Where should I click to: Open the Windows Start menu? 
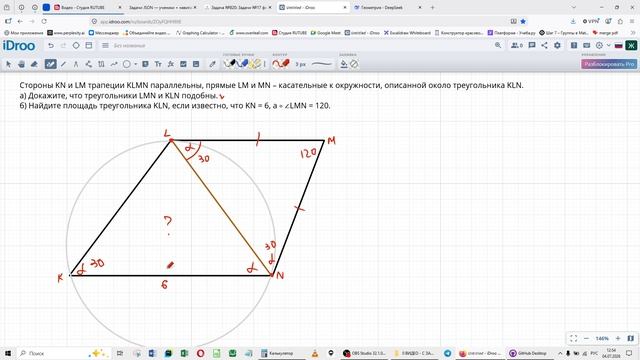pyautogui.click(x=7, y=353)
